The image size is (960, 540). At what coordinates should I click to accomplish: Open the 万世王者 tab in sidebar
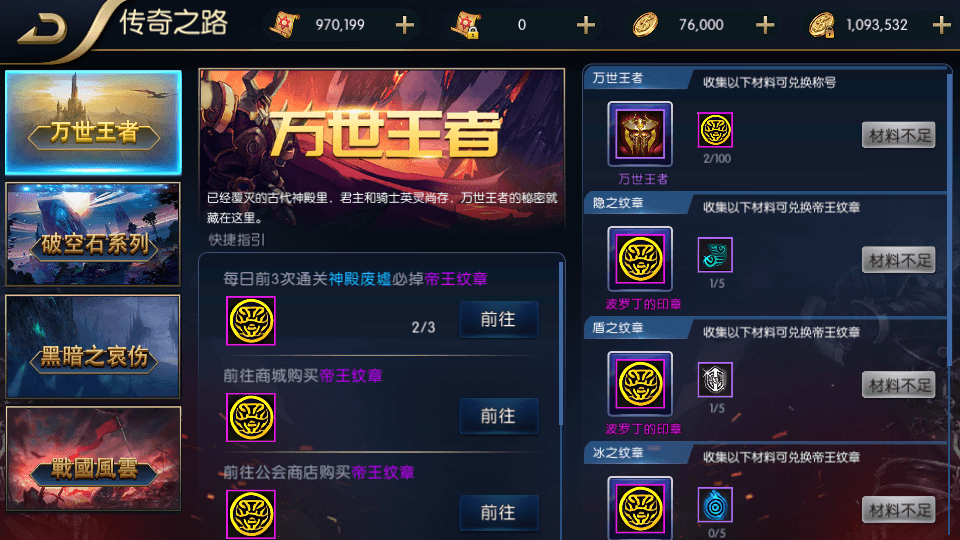coord(93,122)
